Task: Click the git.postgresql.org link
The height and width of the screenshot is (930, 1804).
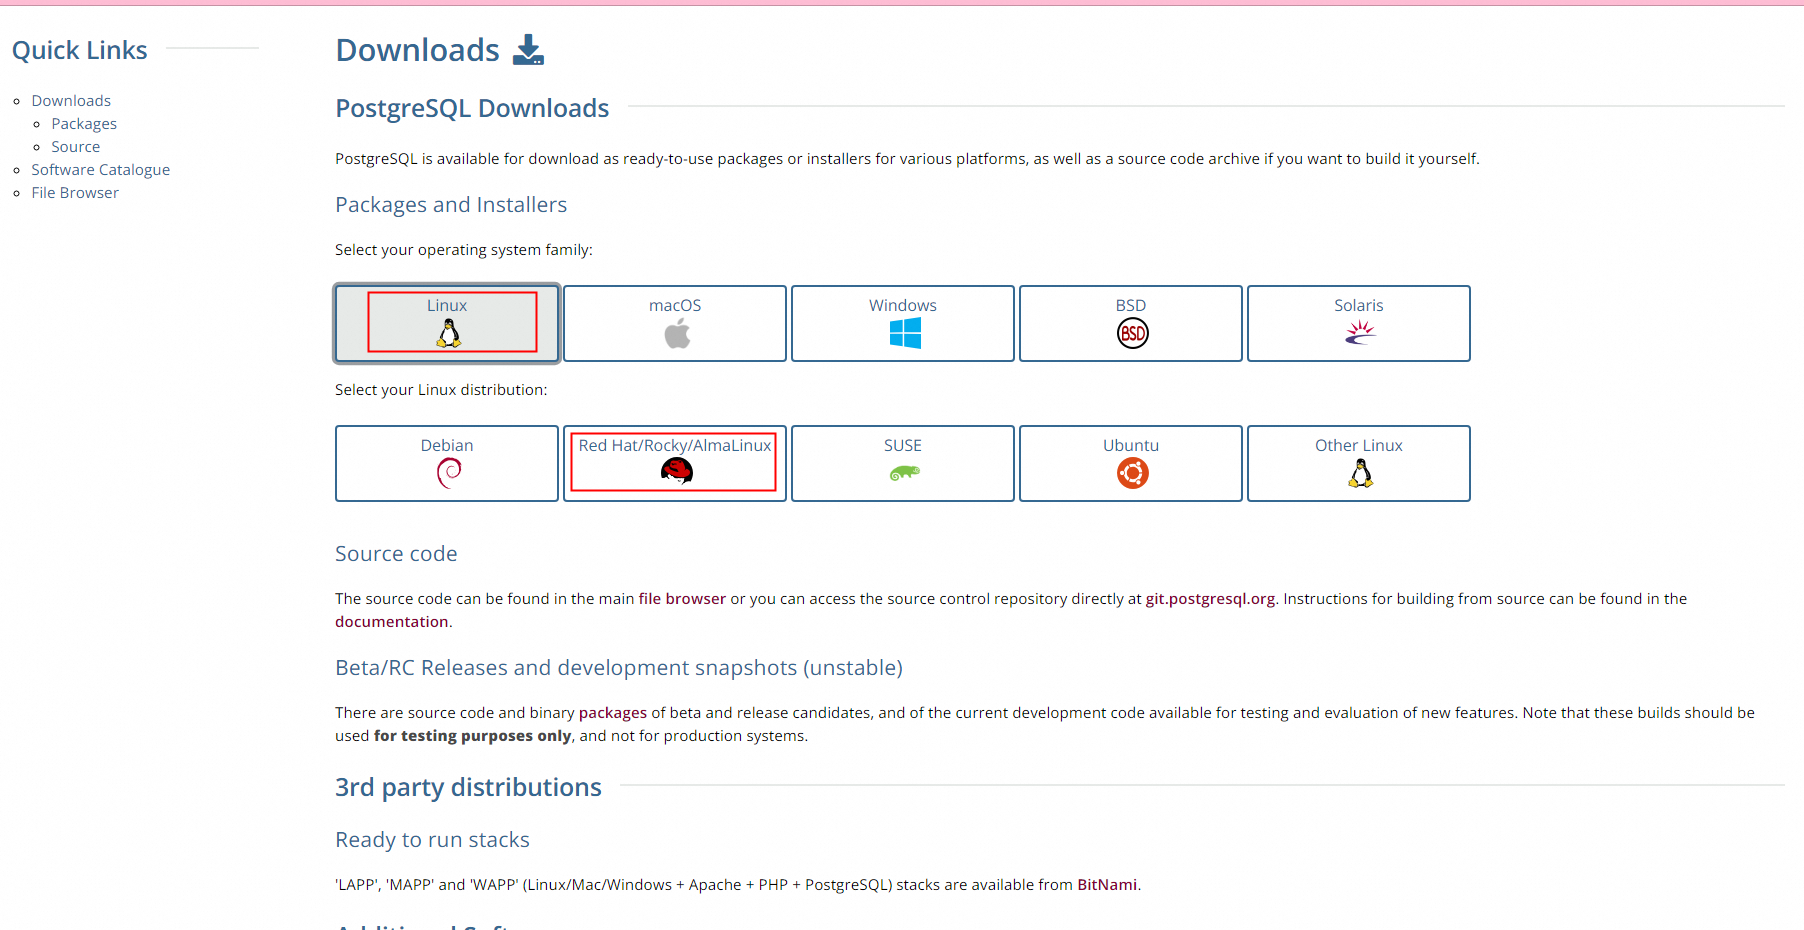Action: coord(1209,598)
